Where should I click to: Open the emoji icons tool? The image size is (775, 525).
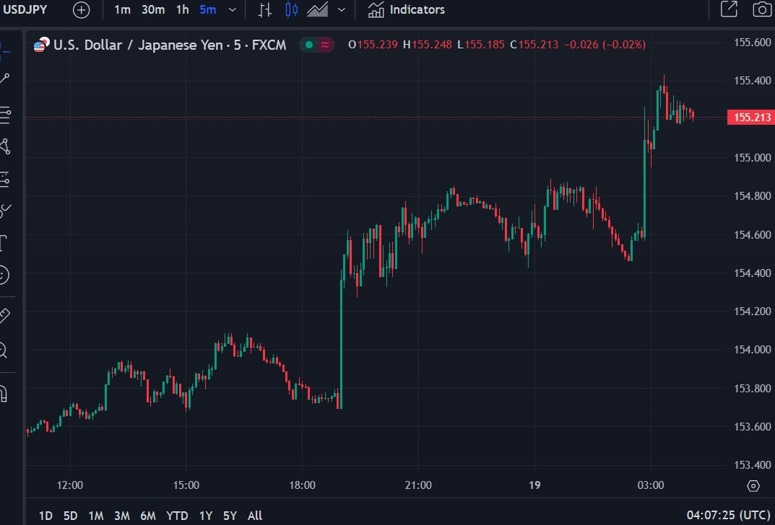(x=4, y=275)
